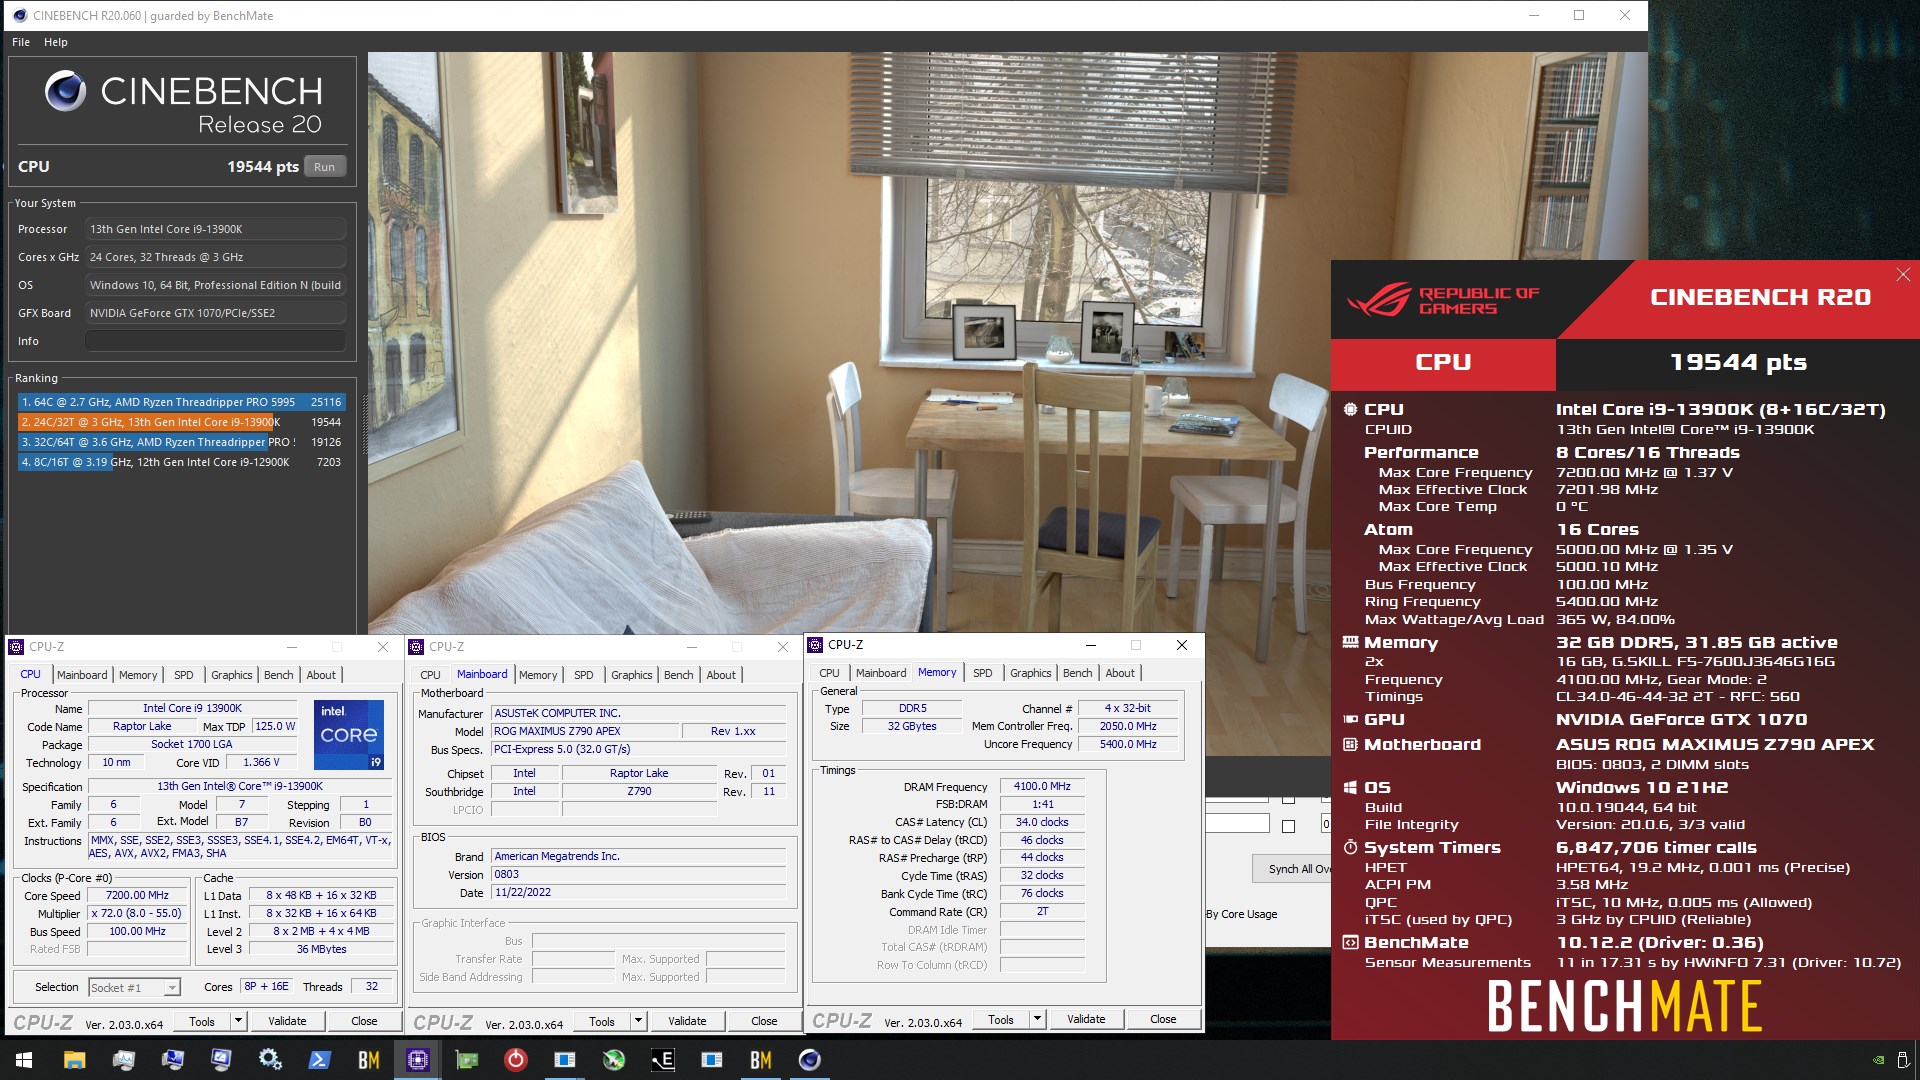Click the System Timers clock icon
1920x1080 pixels.
[x=1350, y=848]
